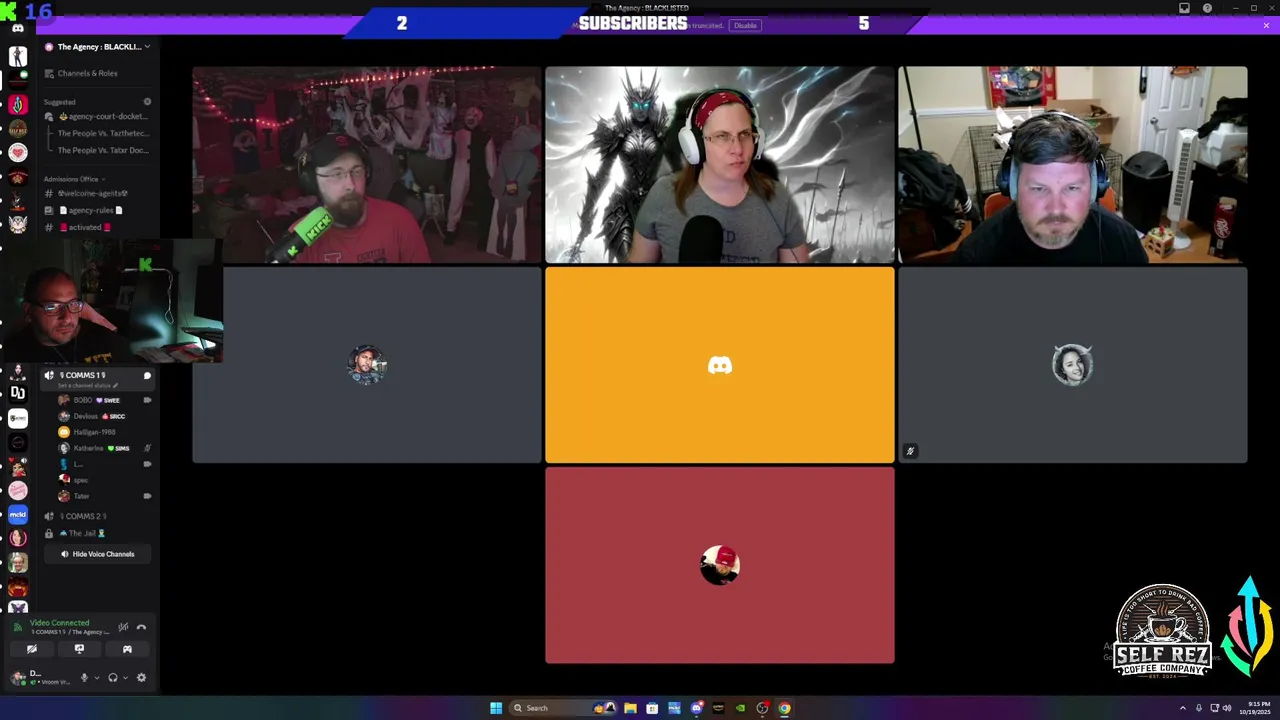Open The People Vs. Tazthetec thread
Image resolution: width=1280 pixels, height=720 pixels.
pos(103,133)
